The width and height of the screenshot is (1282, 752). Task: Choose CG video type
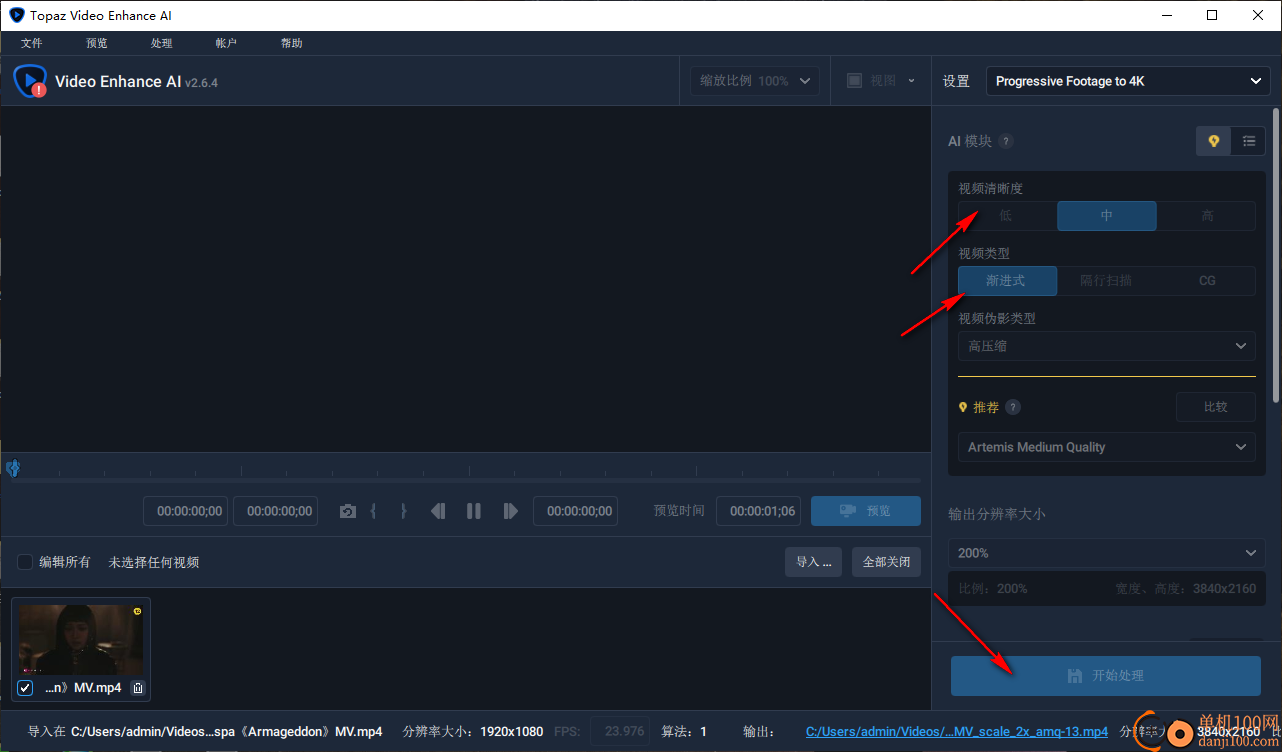1207,281
